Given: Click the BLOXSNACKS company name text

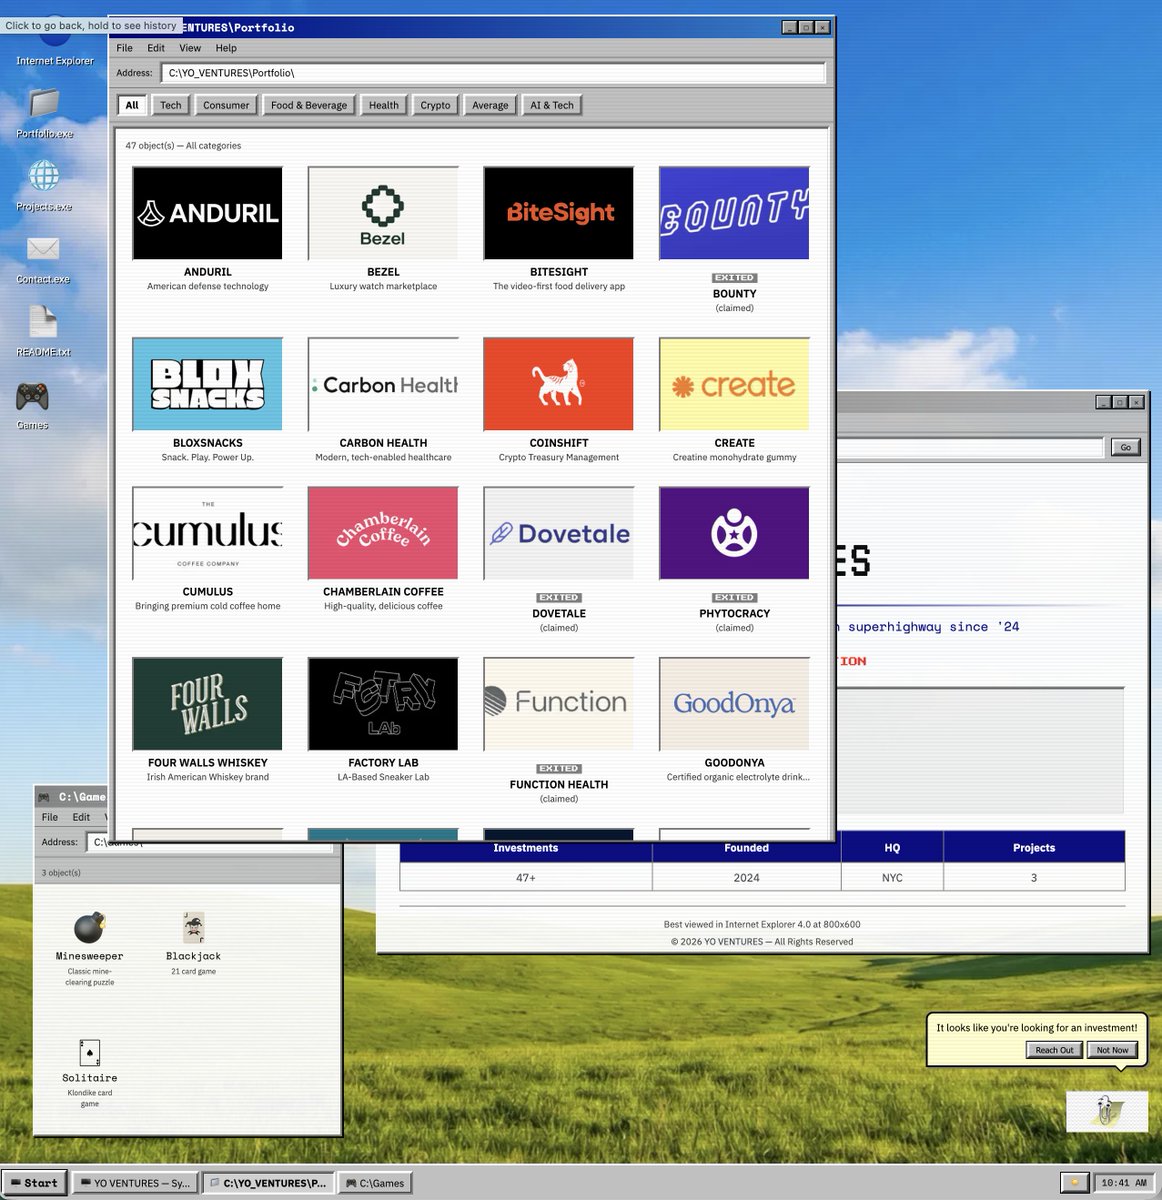Looking at the screenshot, I should pos(207,443).
